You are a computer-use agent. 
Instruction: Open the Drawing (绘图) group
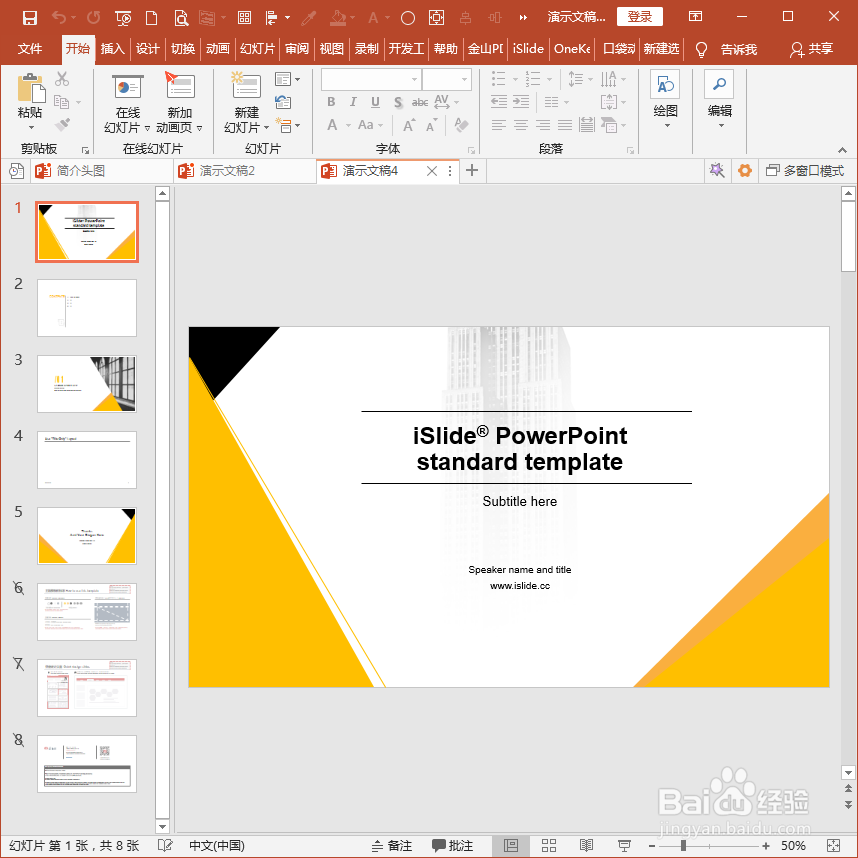pyautogui.click(x=665, y=100)
